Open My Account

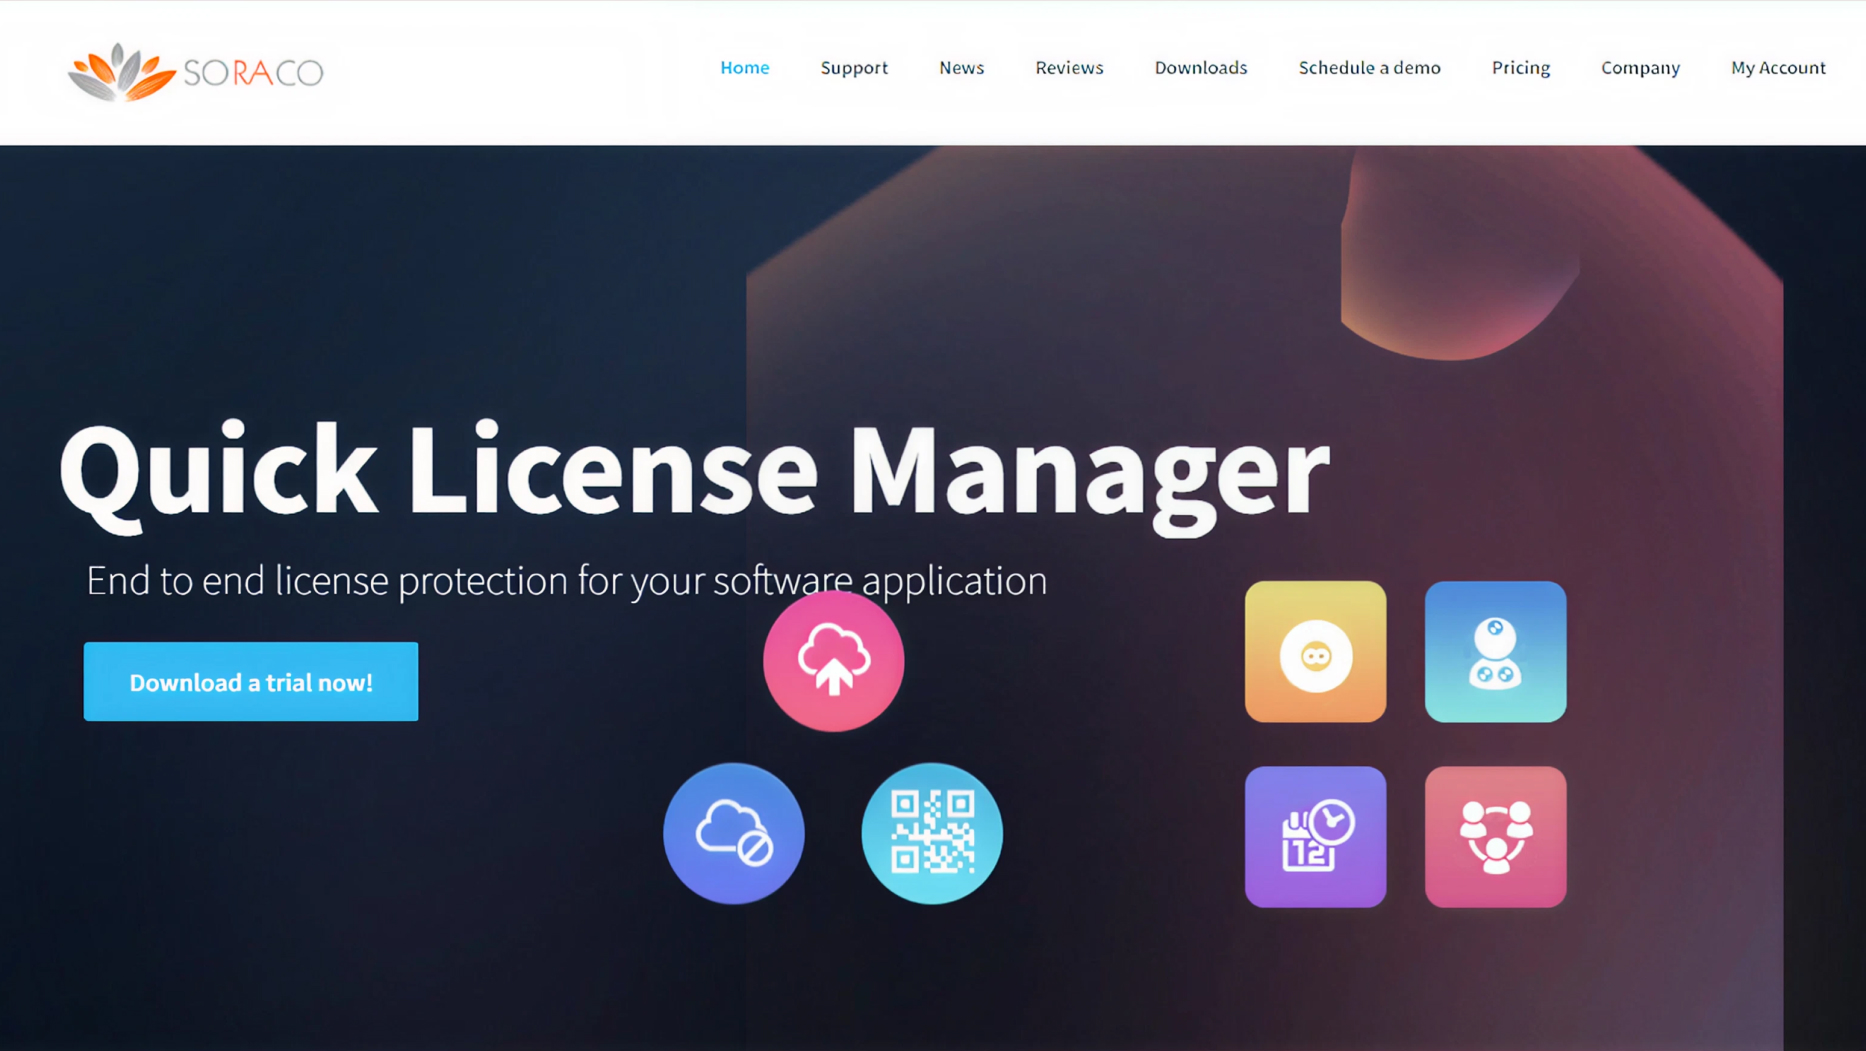tap(1778, 68)
